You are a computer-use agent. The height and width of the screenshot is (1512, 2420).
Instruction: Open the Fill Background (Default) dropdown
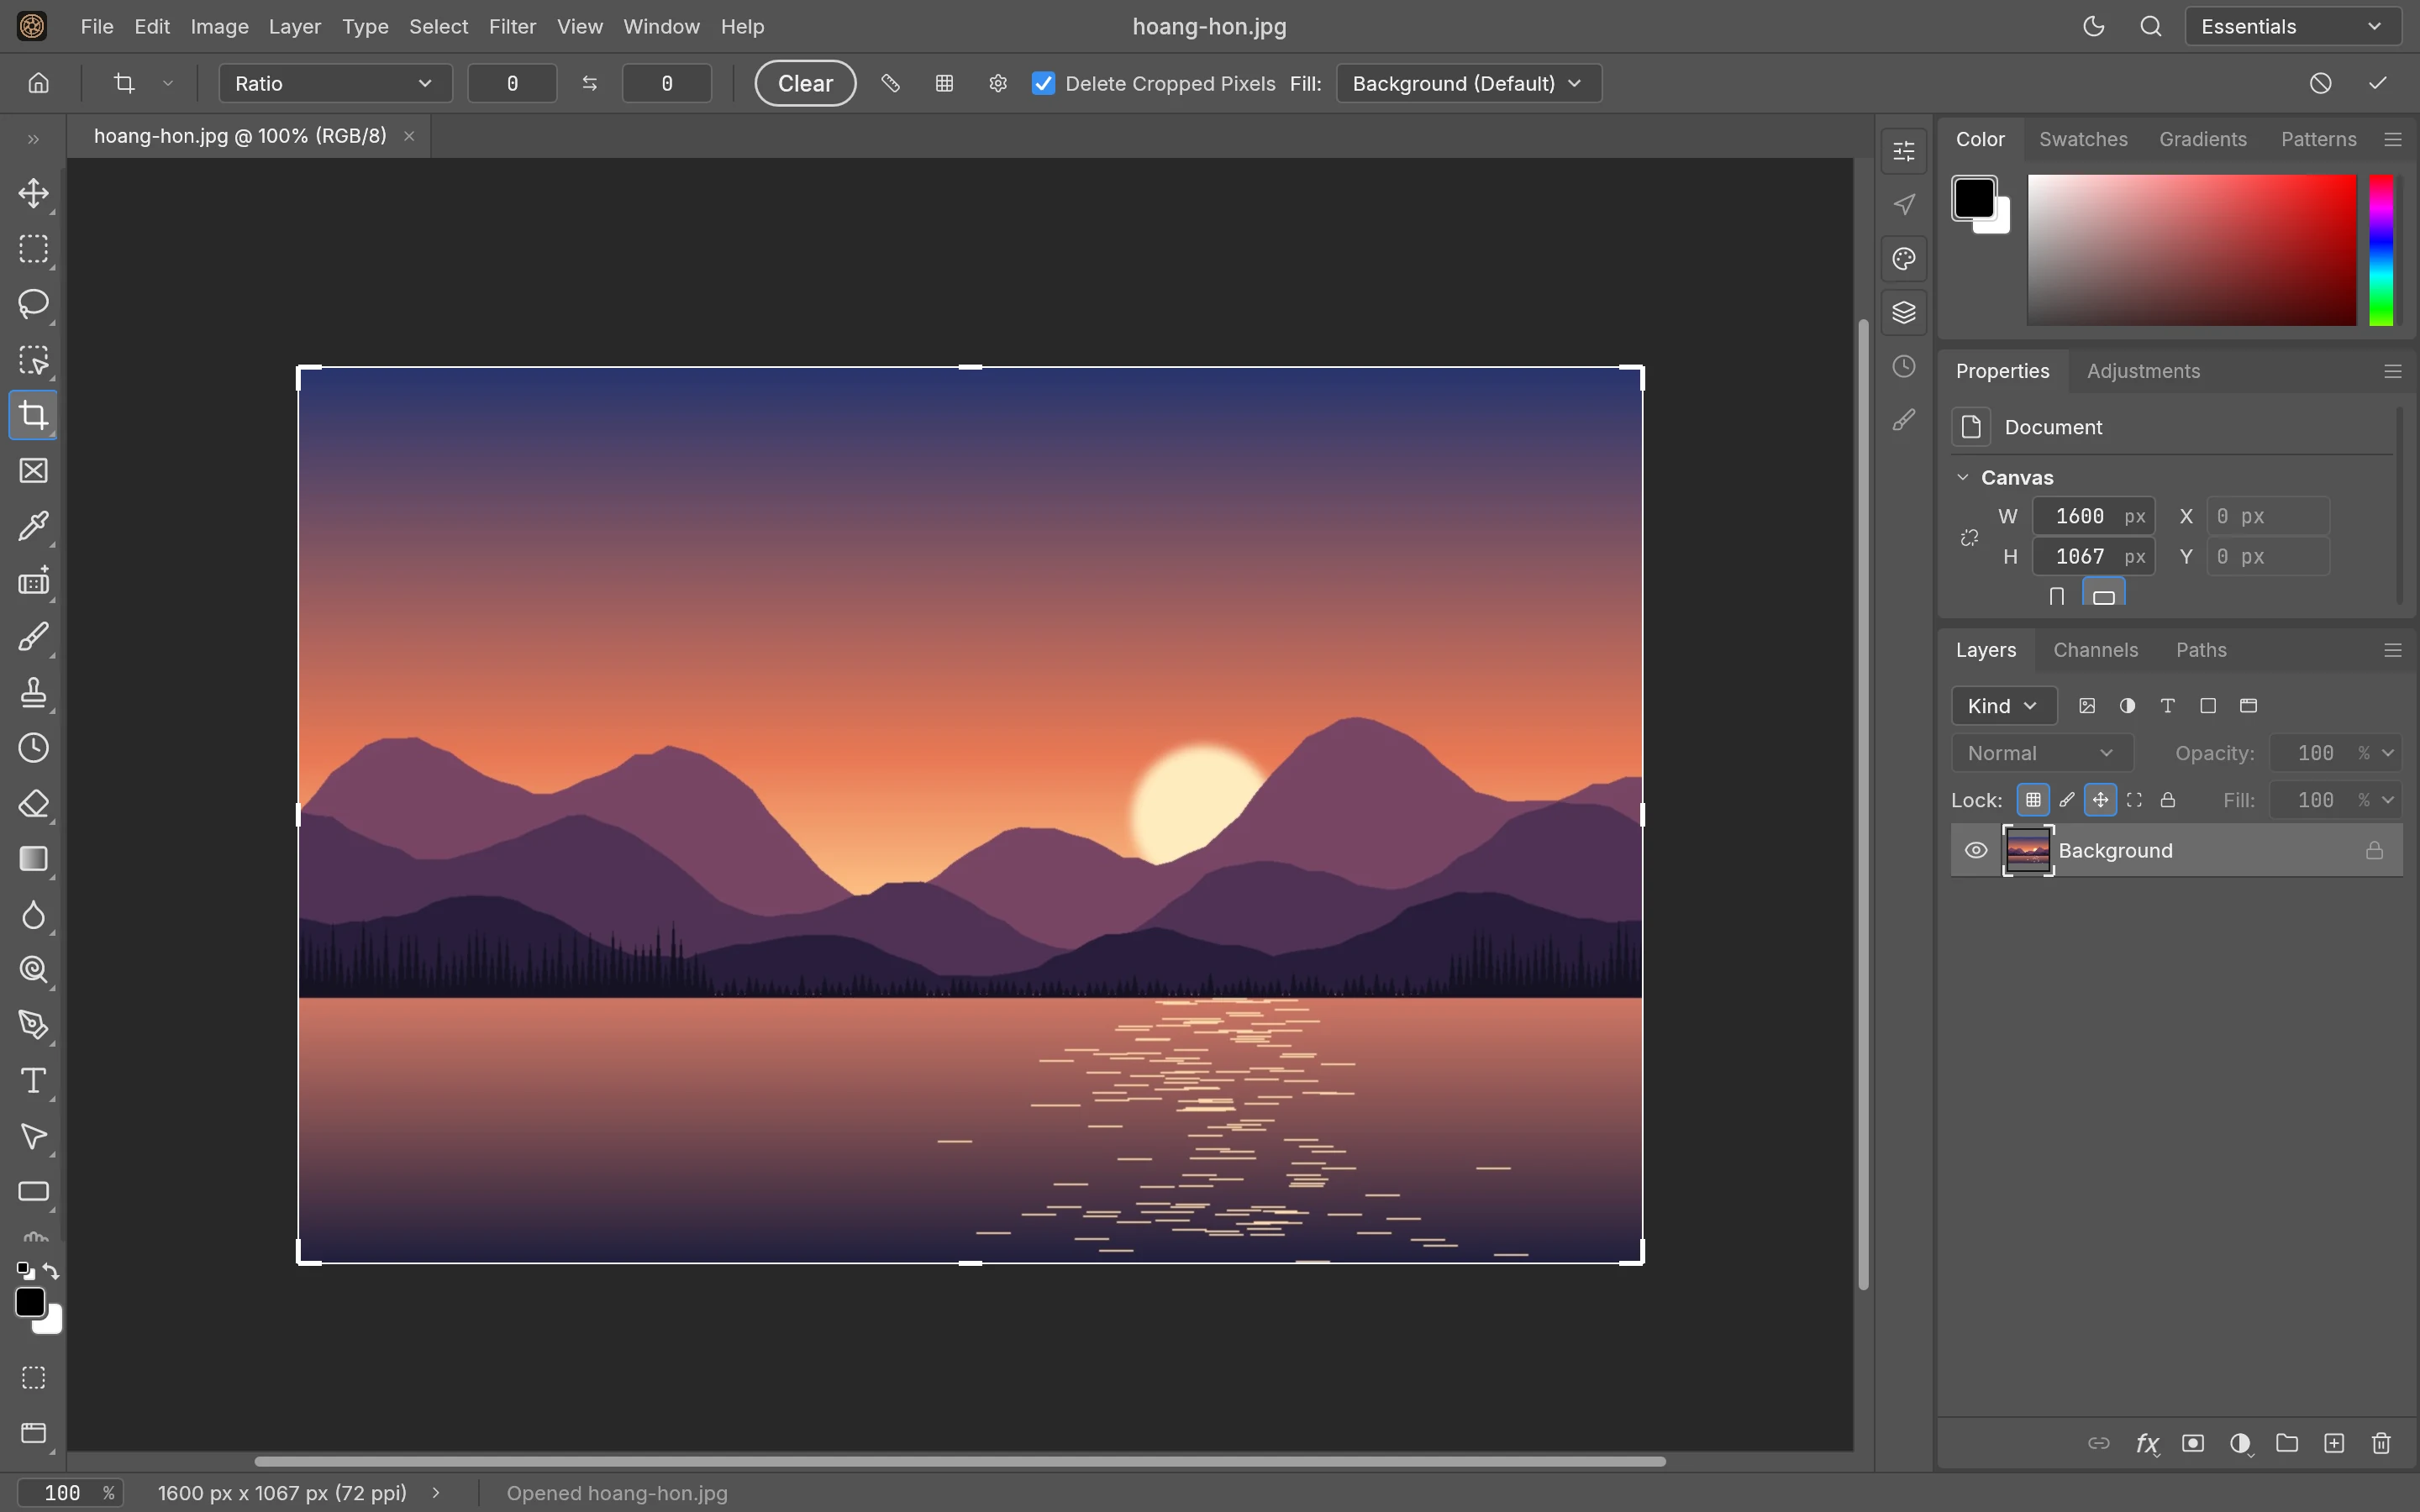[x=1468, y=83]
